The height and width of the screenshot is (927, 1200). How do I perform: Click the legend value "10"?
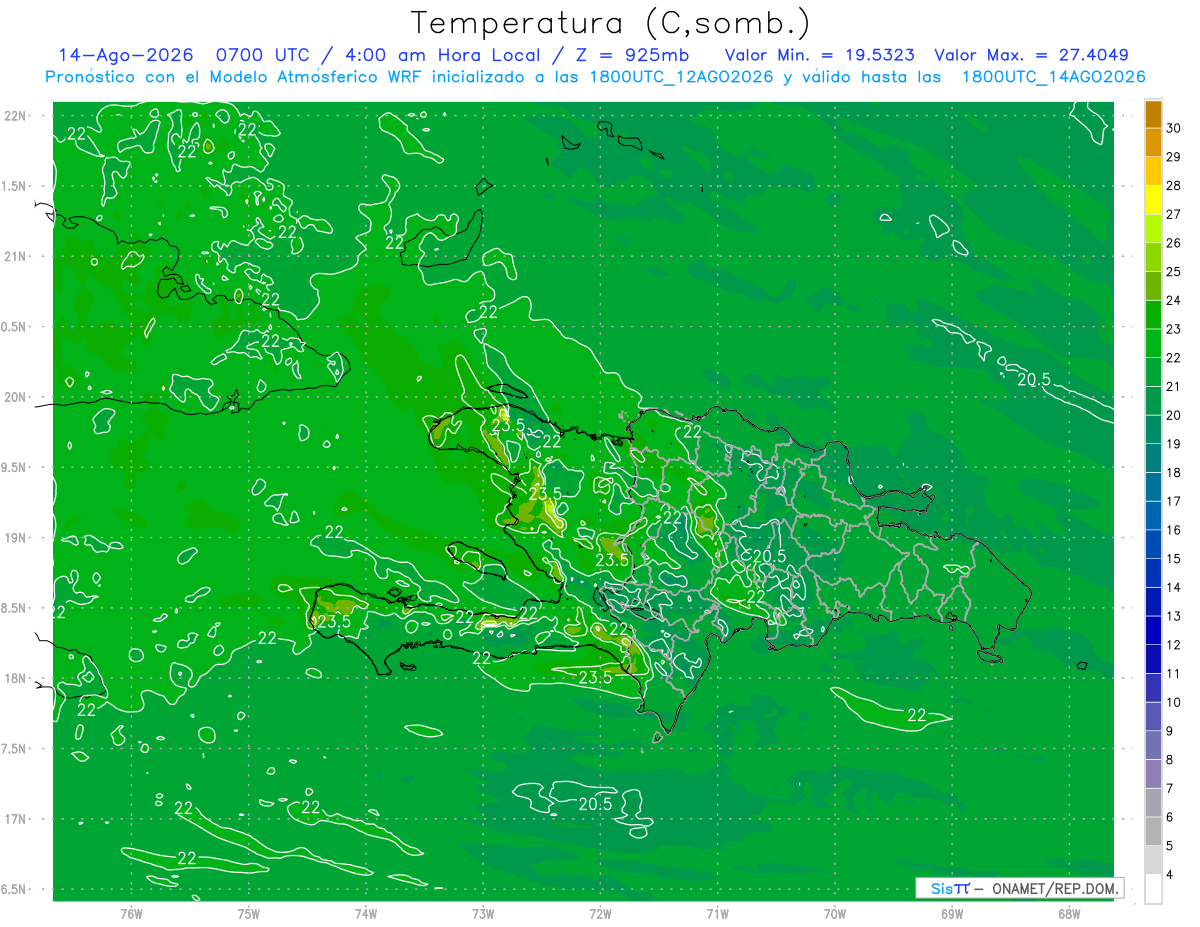tap(1175, 702)
